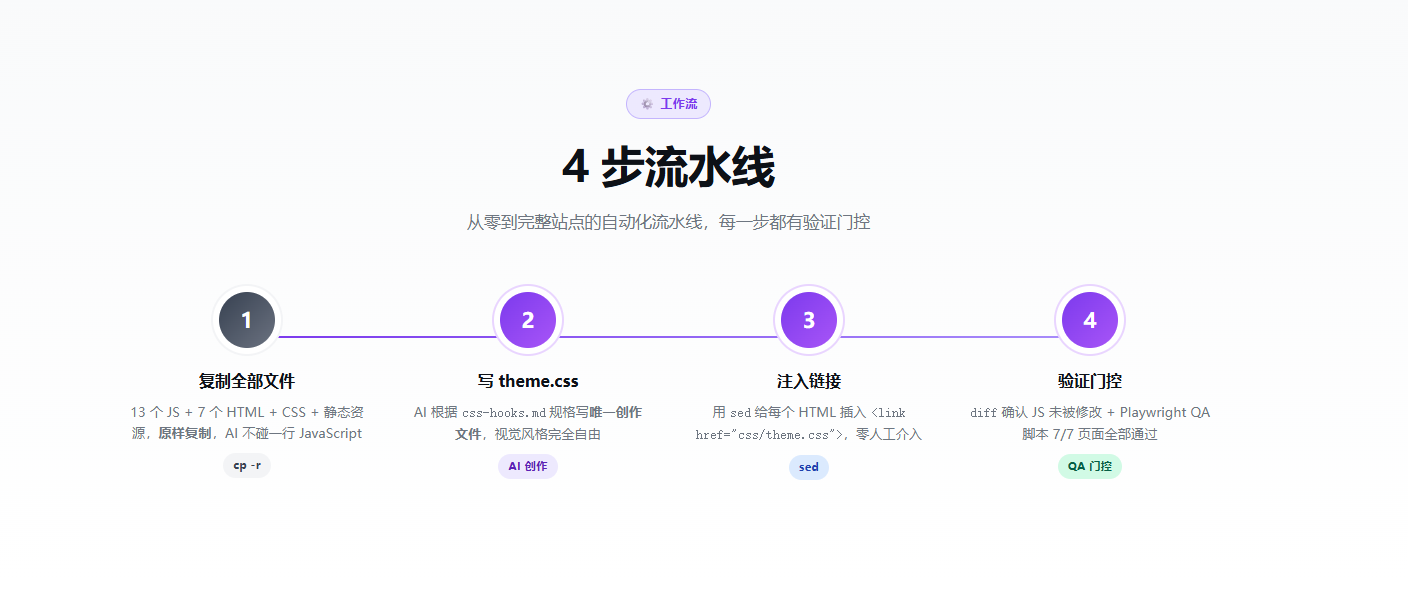This screenshot has height=602, width=1408.
Task: Click description mentioning Playwright QA
Action: pyautogui.click(x=1090, y=423)
